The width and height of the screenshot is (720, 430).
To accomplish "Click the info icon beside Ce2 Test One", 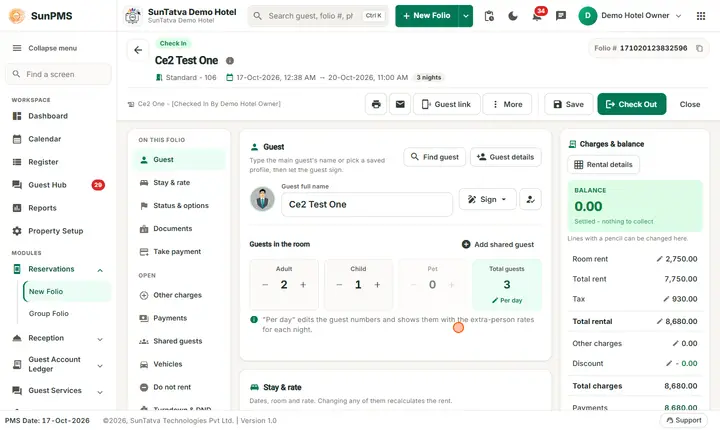I will tap(230, 61).
